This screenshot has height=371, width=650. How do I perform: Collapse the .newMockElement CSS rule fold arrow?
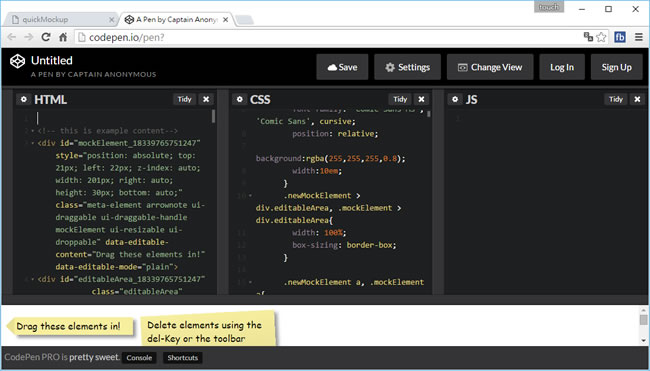coord(250,196)
